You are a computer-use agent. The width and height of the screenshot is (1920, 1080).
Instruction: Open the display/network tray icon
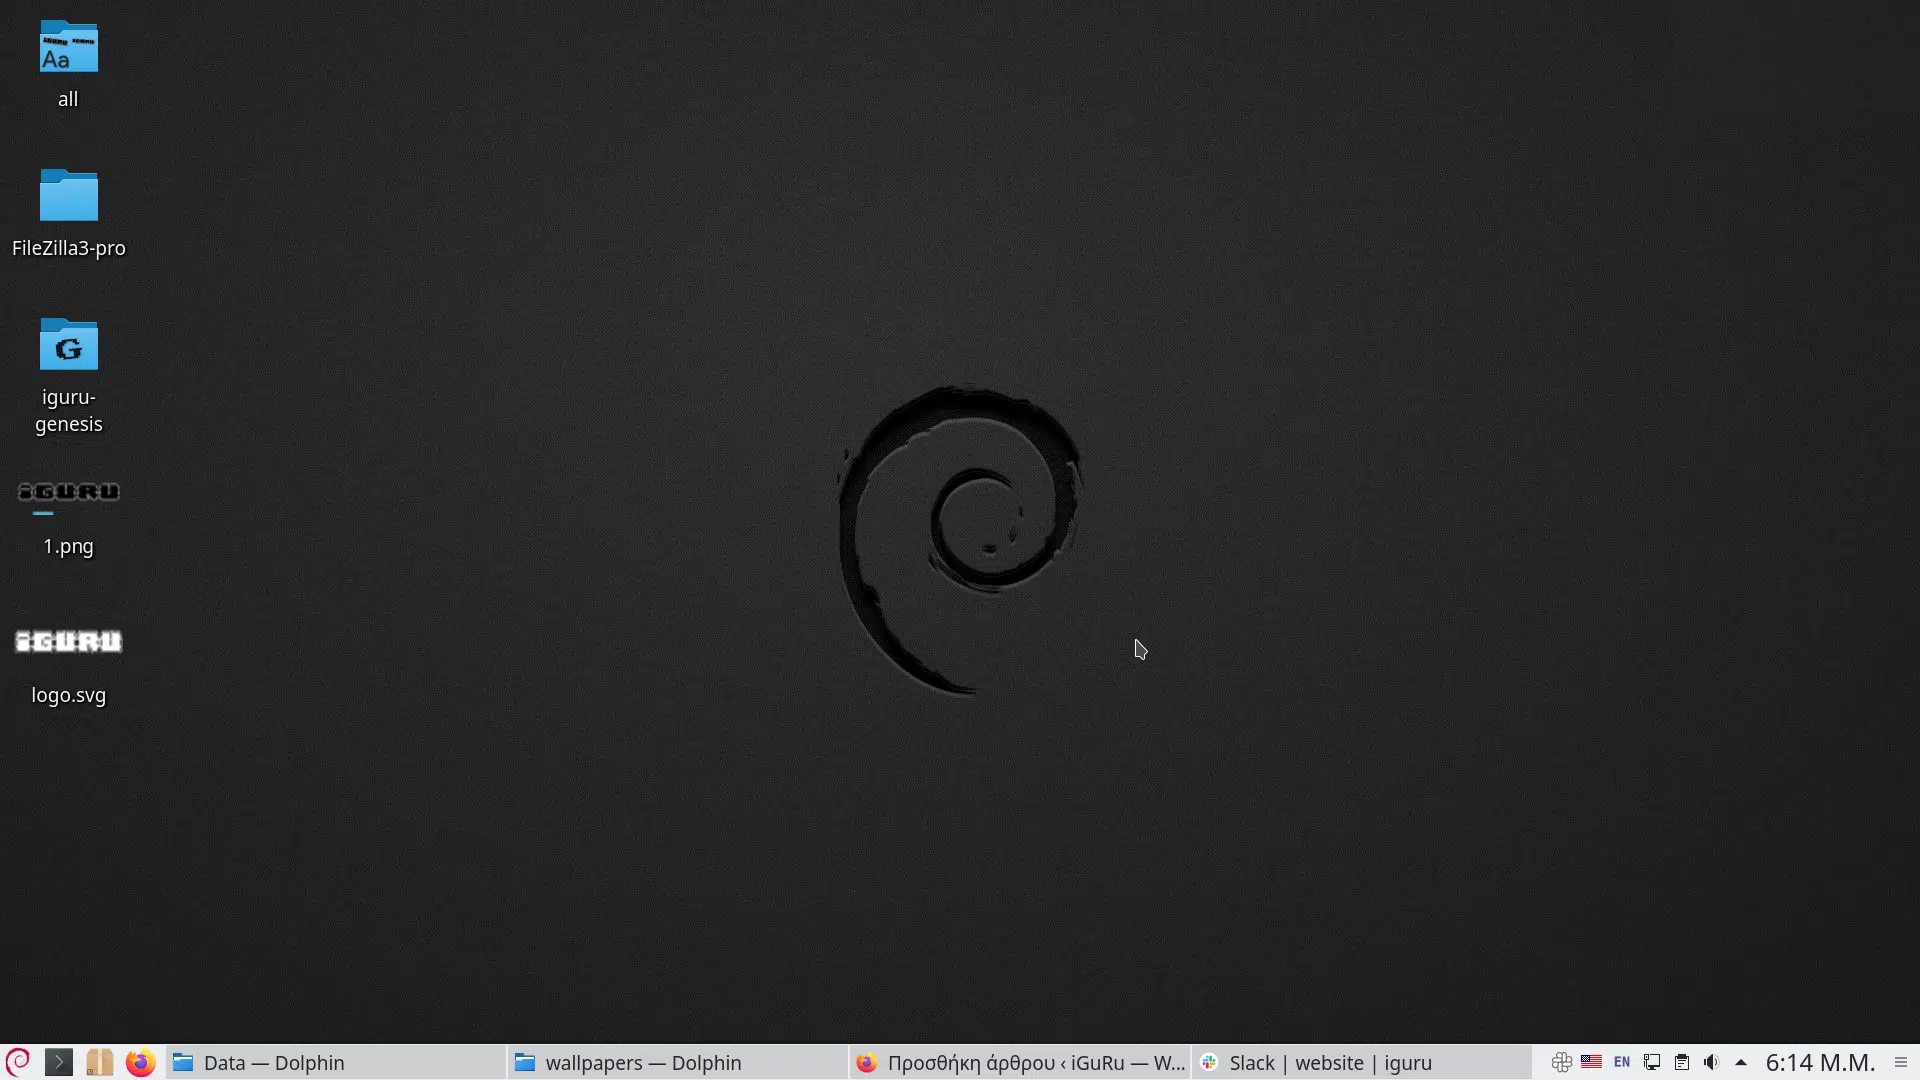[x=1652, y=1062]
